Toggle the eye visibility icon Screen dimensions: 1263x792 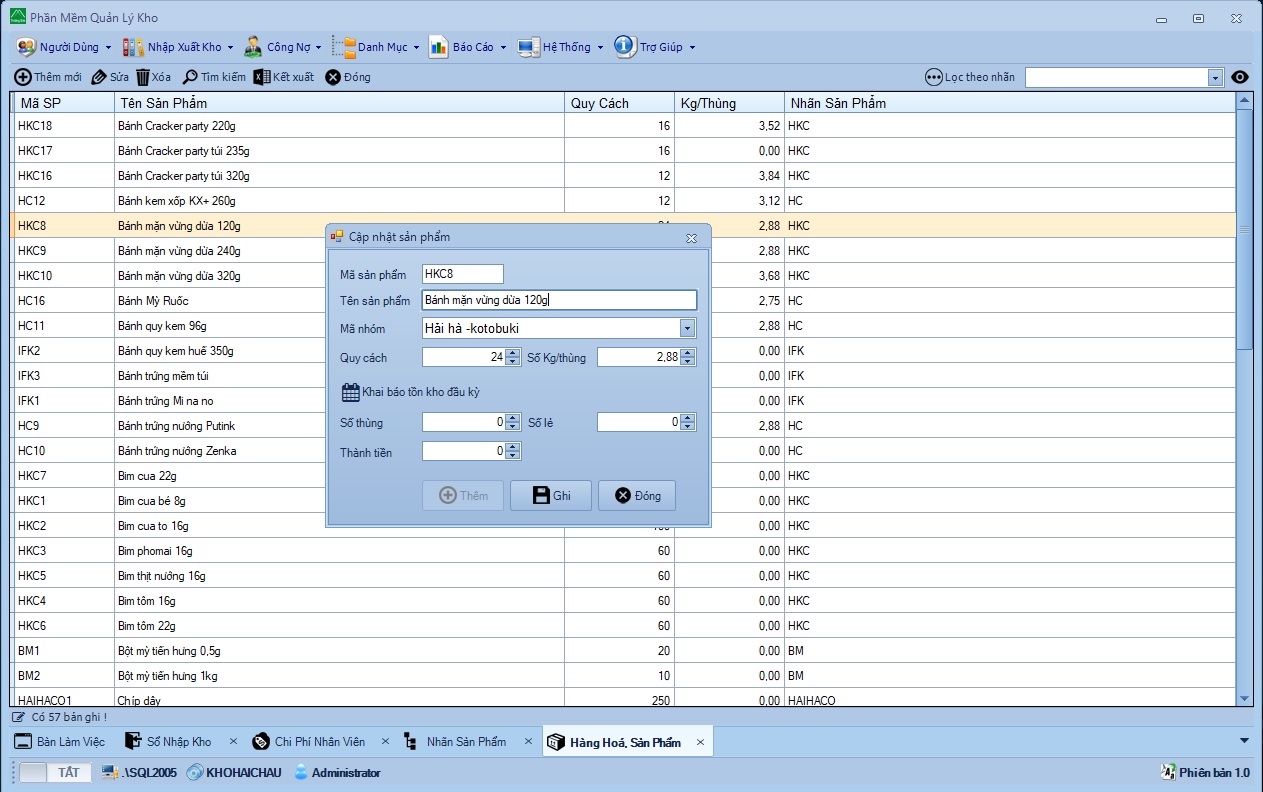1240,77
